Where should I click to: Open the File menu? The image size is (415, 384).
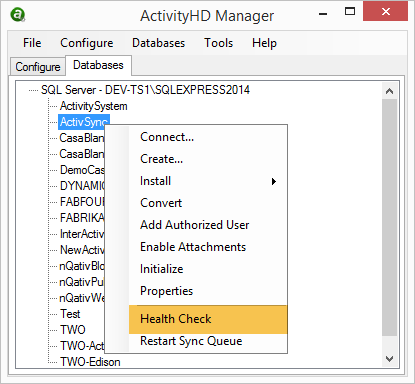(x=32, y=43)
